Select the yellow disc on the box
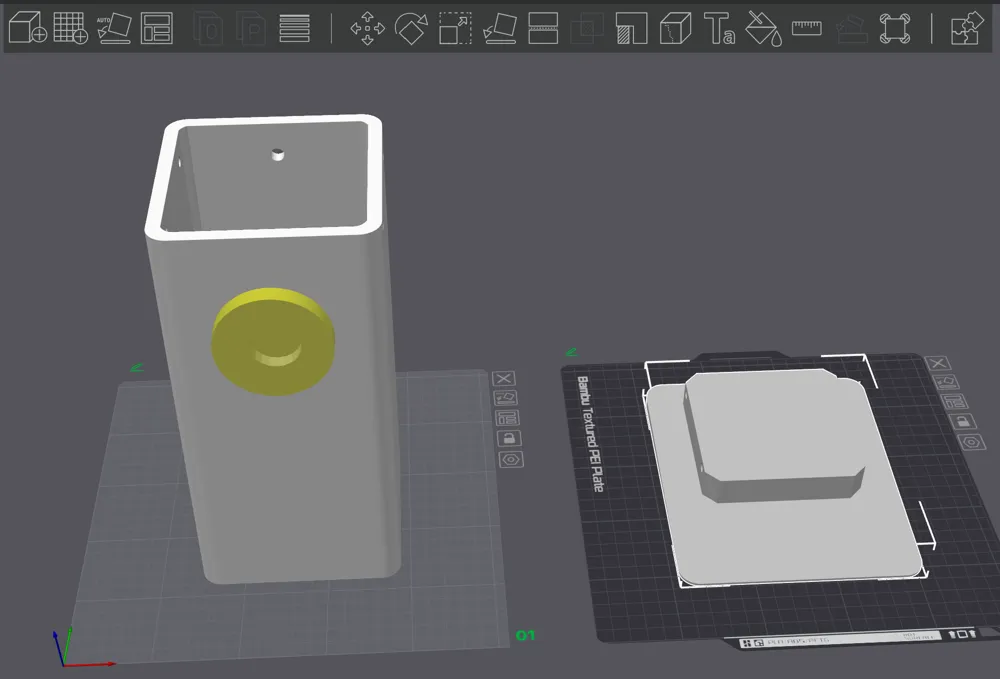 (x=273, y=342)
